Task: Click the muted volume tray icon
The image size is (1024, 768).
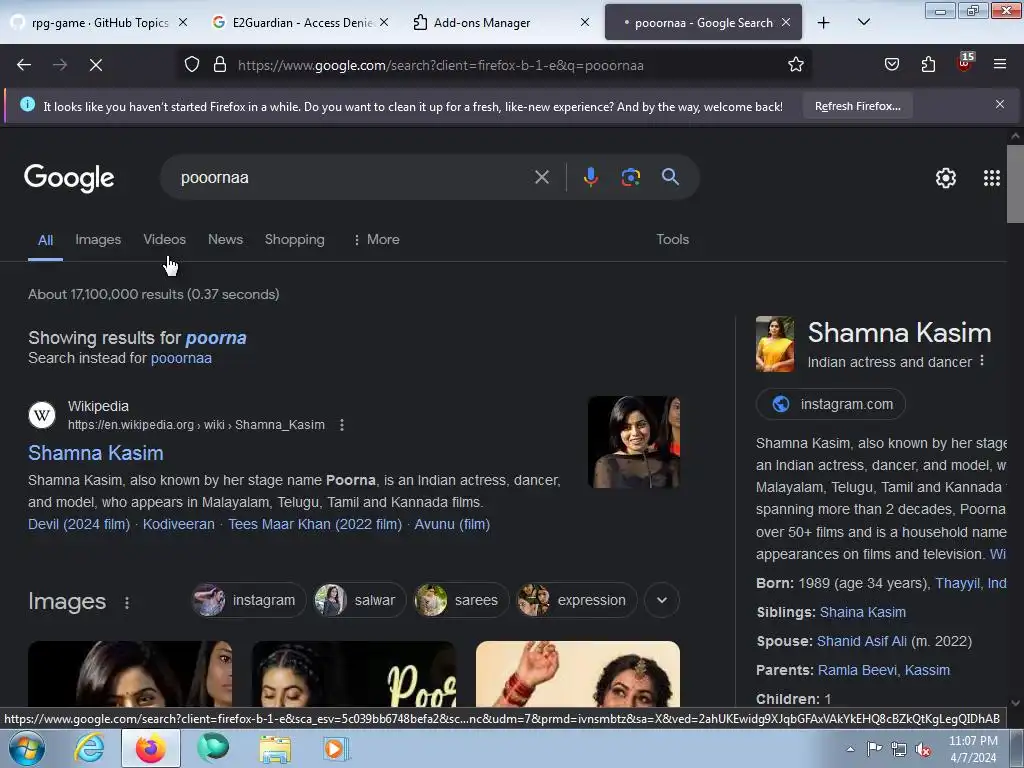Action: coord(923,750)
